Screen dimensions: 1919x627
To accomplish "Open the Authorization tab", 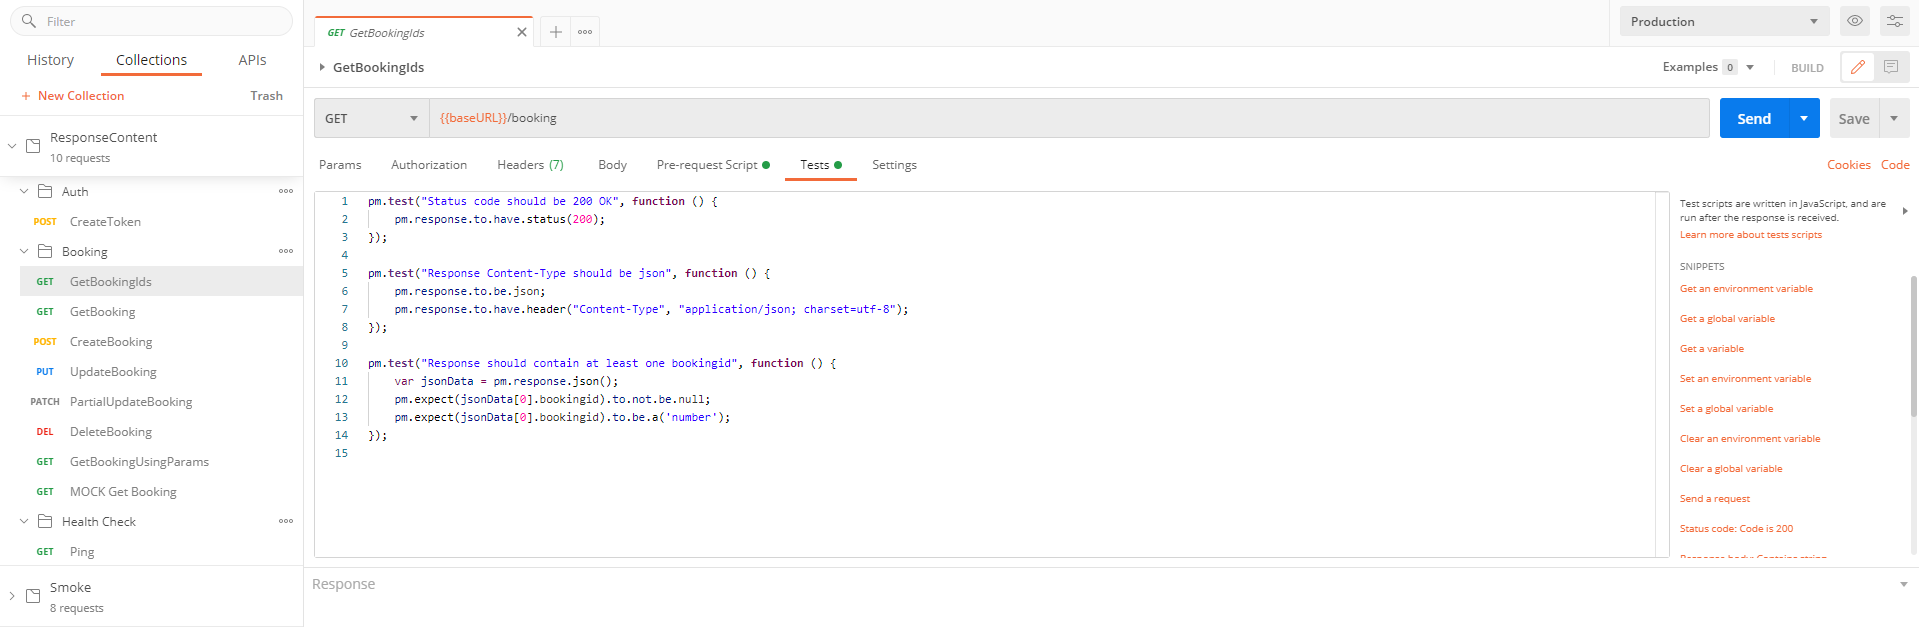I will click(429, 165).
